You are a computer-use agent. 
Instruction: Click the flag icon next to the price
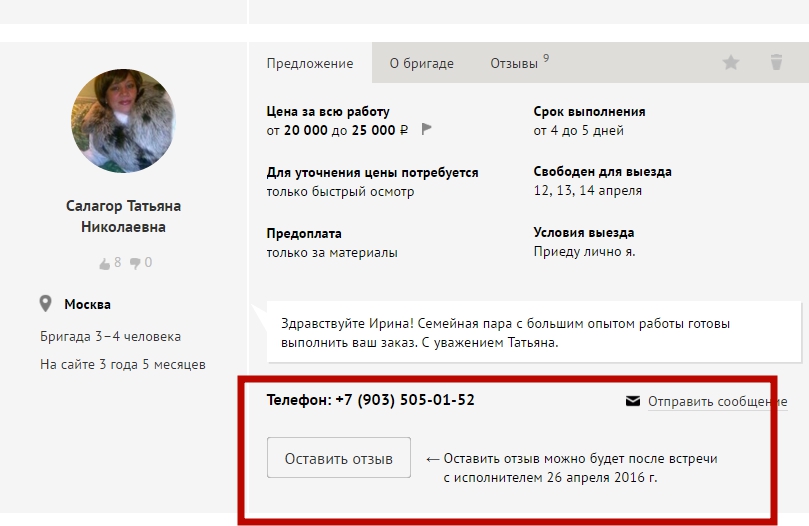click(426, 129)
